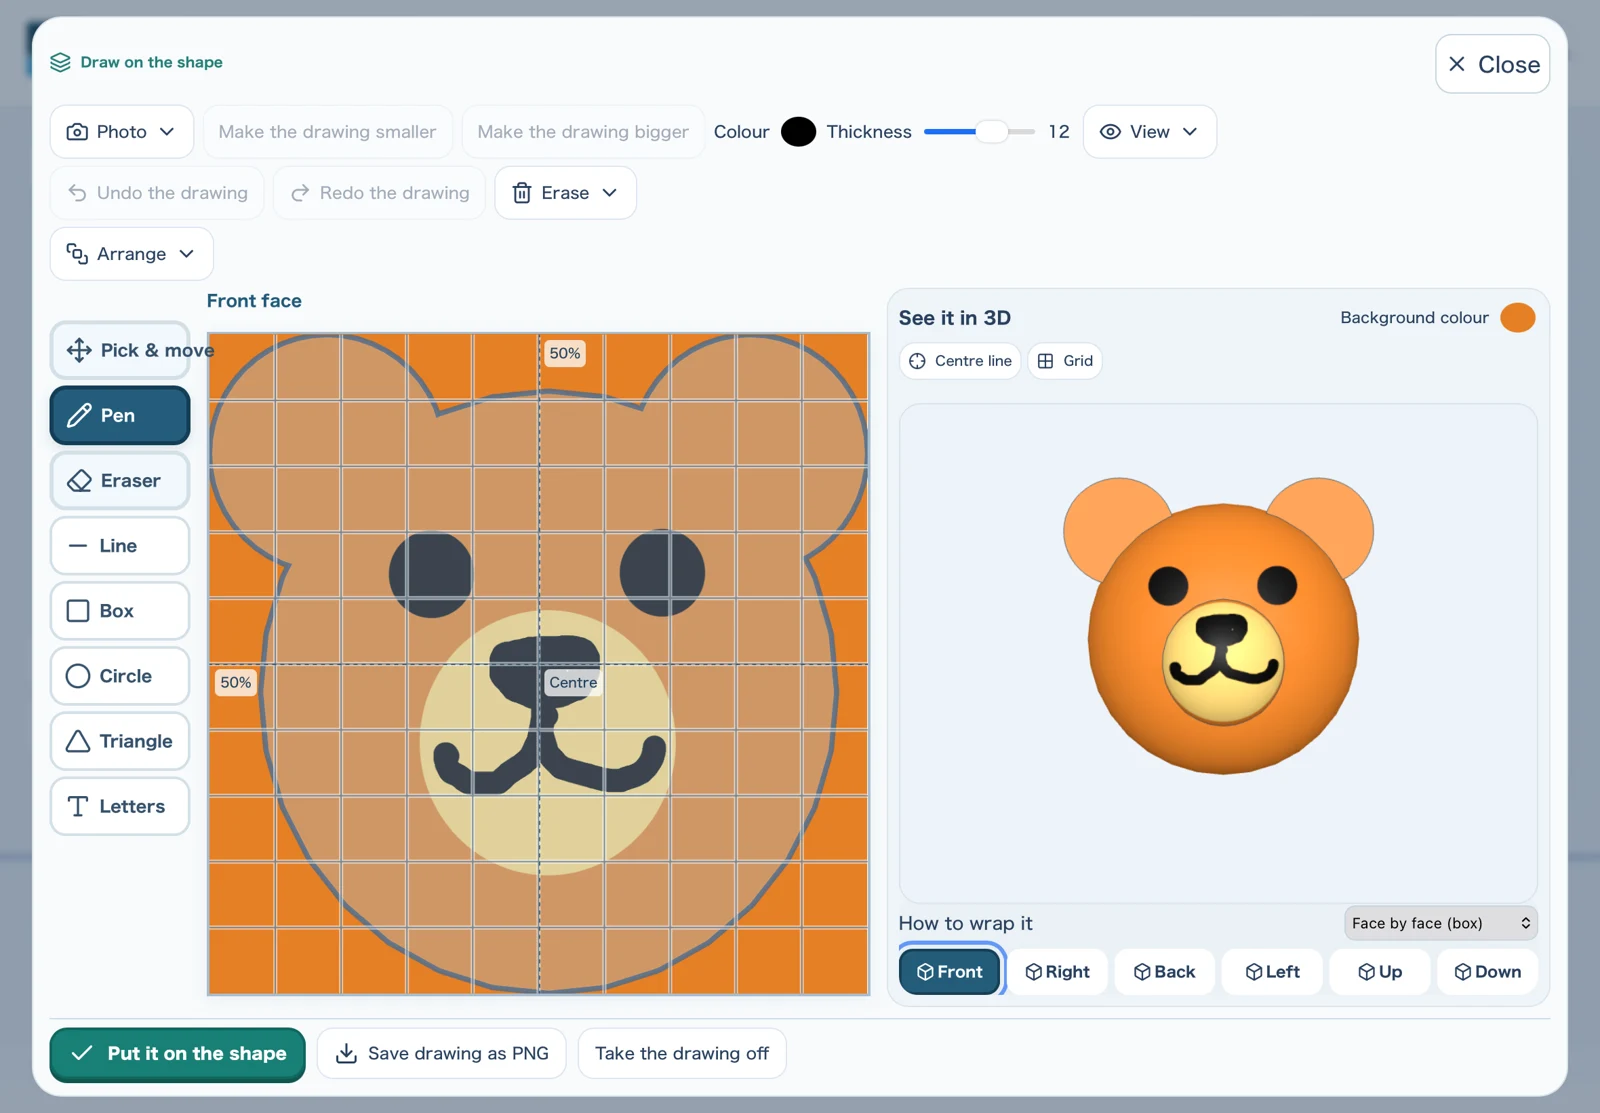Switch to the Right face
This screenshot has height=1113, width=1600.
1057,972
